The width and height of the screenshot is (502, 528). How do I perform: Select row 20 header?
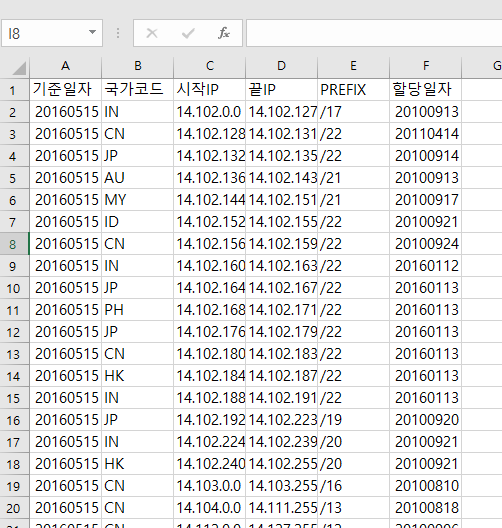14,508
